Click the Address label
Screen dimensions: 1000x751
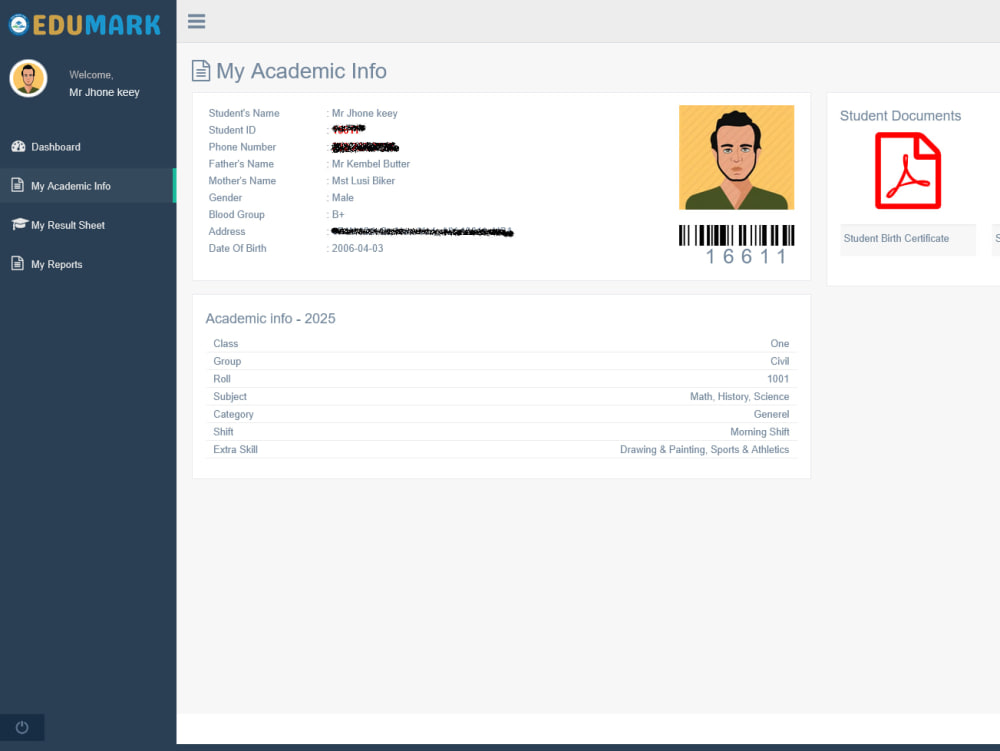[227, 231]
